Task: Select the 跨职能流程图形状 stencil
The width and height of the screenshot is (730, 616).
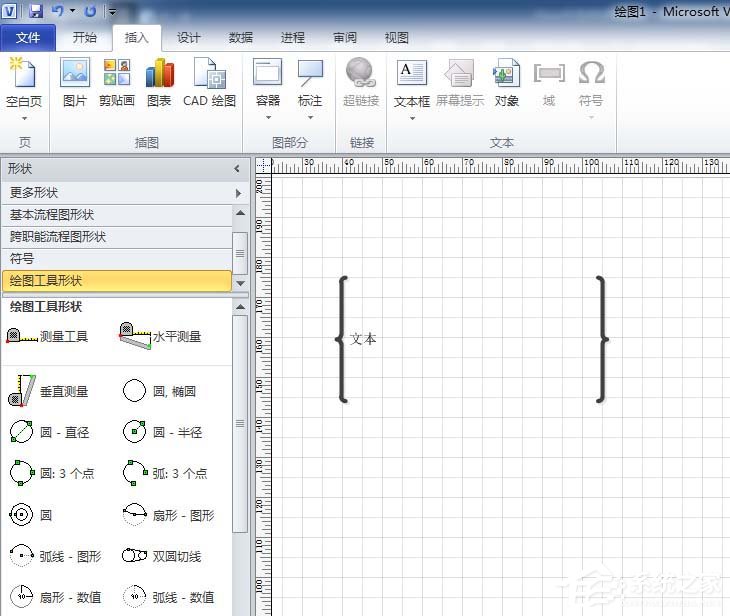Action: 58,237
